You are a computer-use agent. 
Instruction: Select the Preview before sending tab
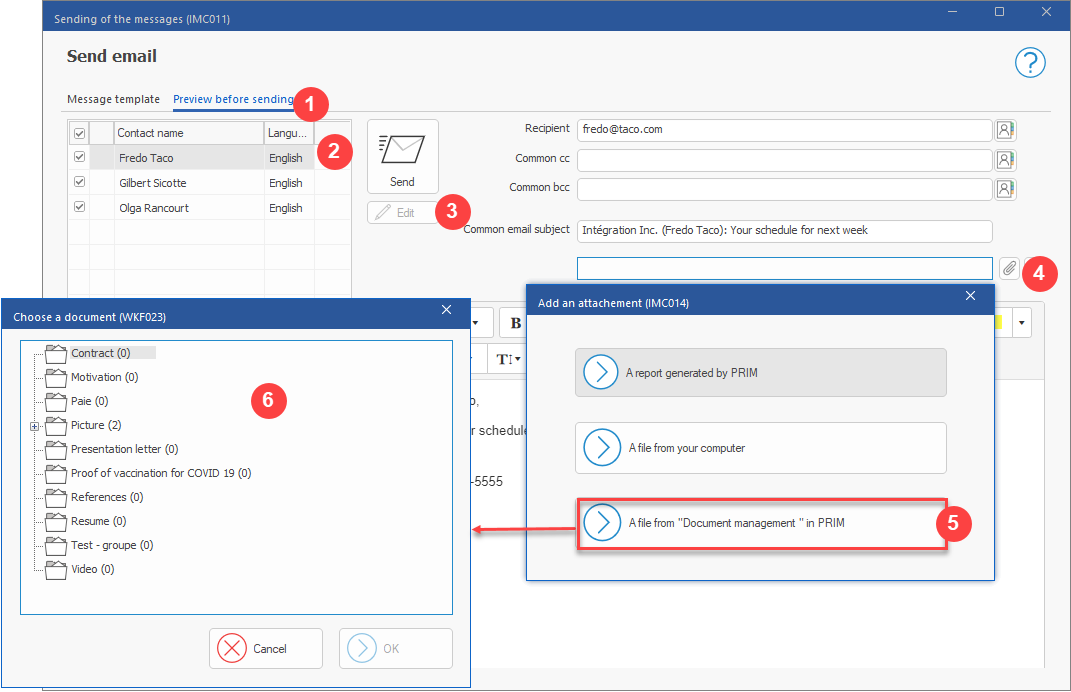click(233, 100)
